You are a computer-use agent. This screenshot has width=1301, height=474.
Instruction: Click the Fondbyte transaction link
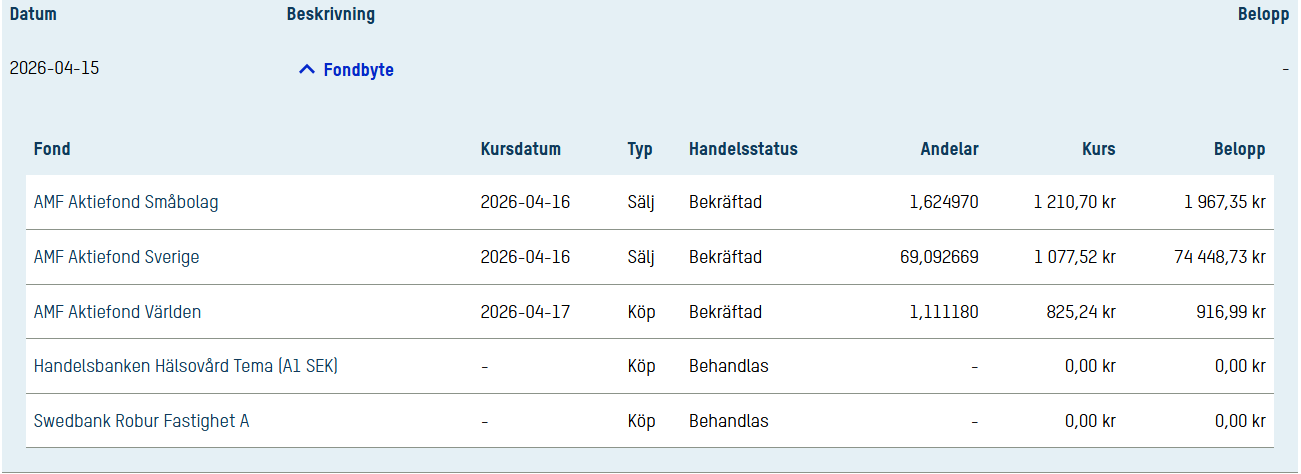click(x=358, y=70)
